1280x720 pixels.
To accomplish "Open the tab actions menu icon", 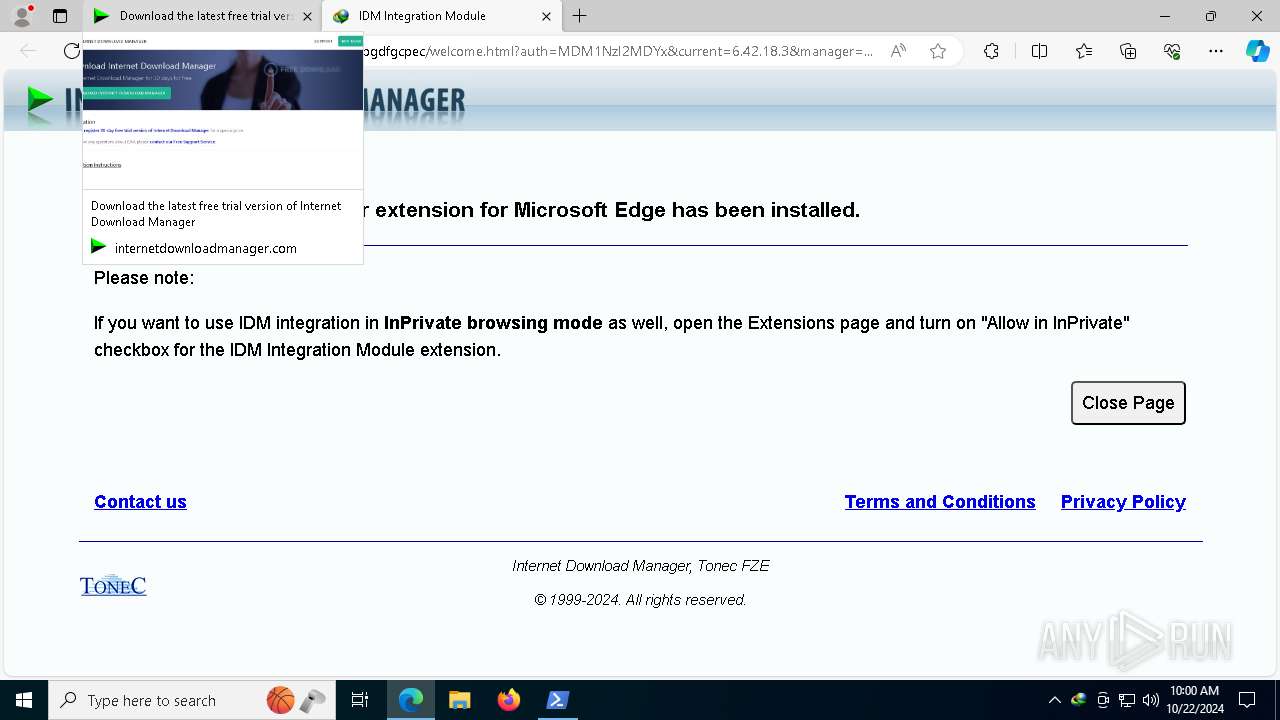I will pos(60,16).
